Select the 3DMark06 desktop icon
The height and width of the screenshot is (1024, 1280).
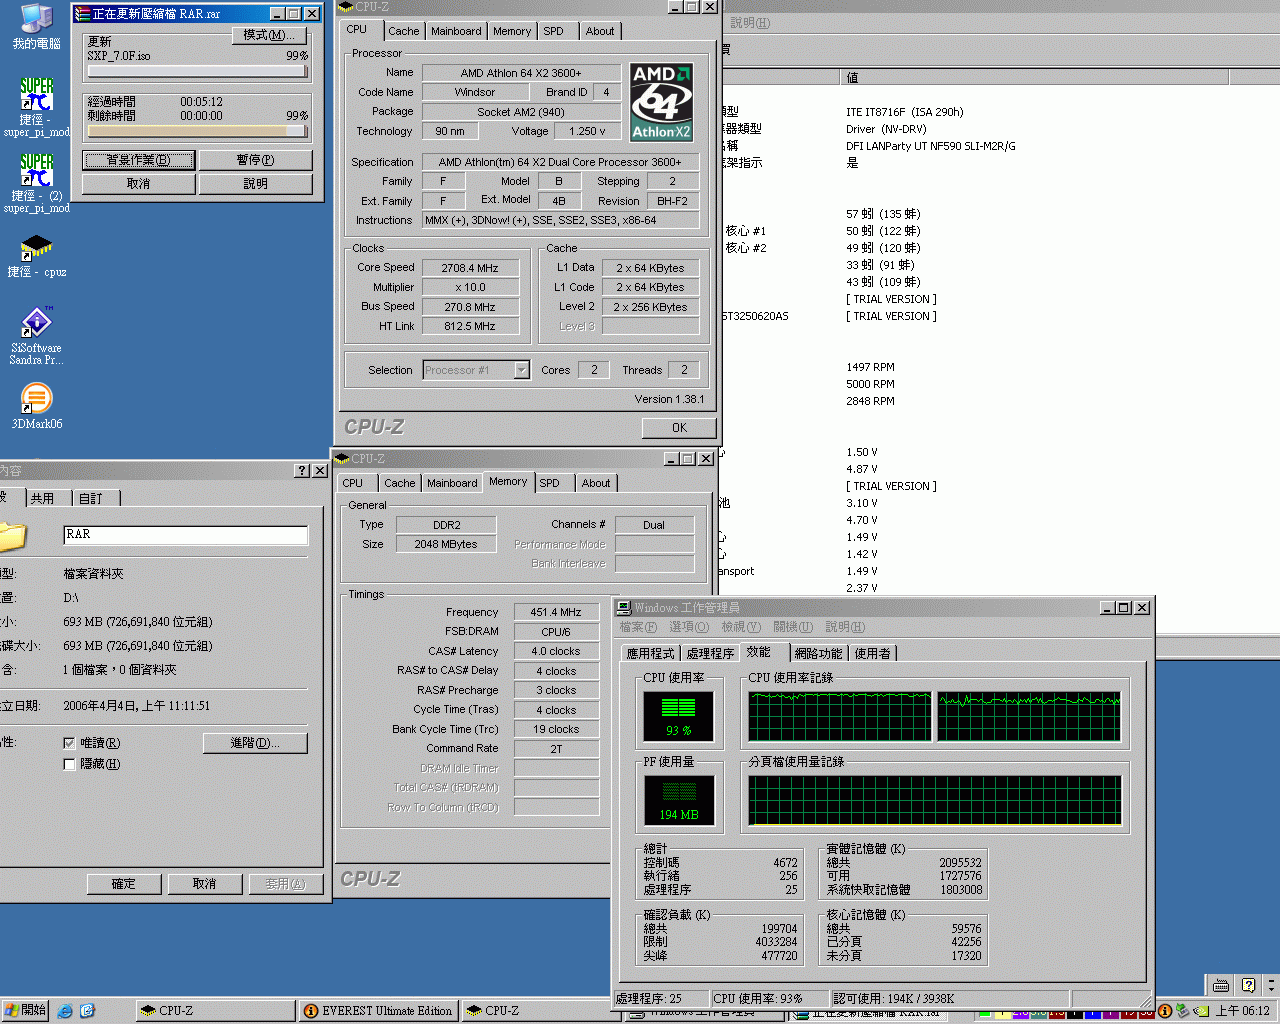36,406
